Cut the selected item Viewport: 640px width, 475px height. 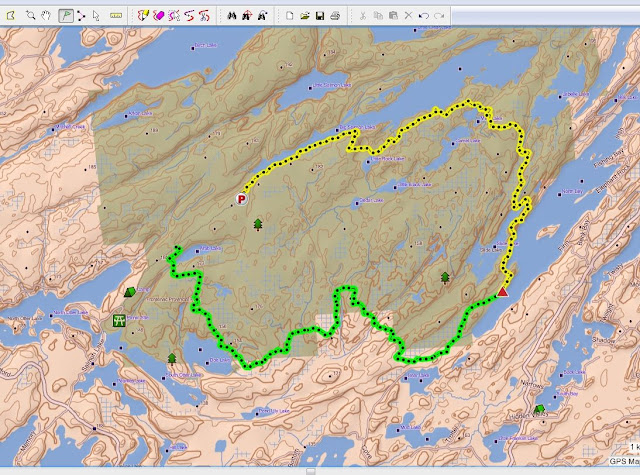coord(362,16)
